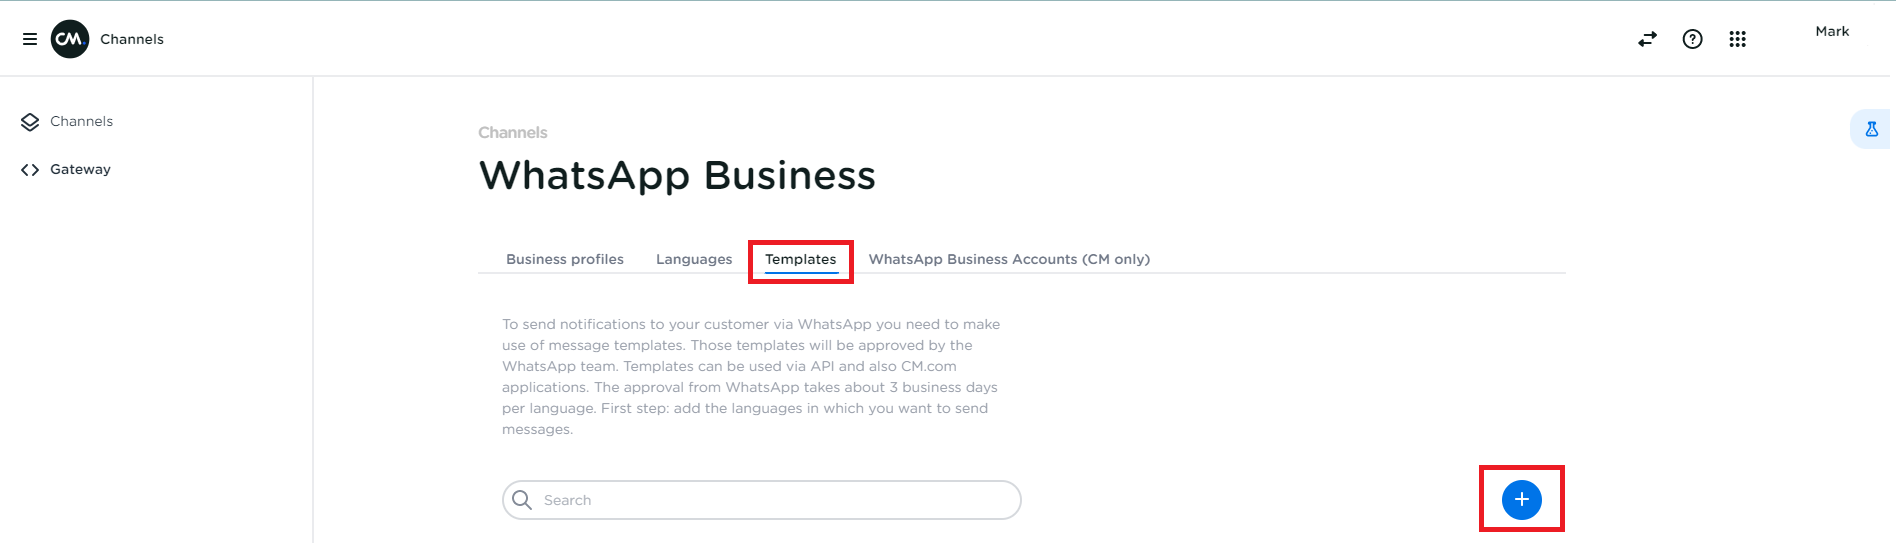Image resolution: width=1896 pixels, height=543 pixels.
Task: Click the CM logo
Action: [x=70, y=39]
